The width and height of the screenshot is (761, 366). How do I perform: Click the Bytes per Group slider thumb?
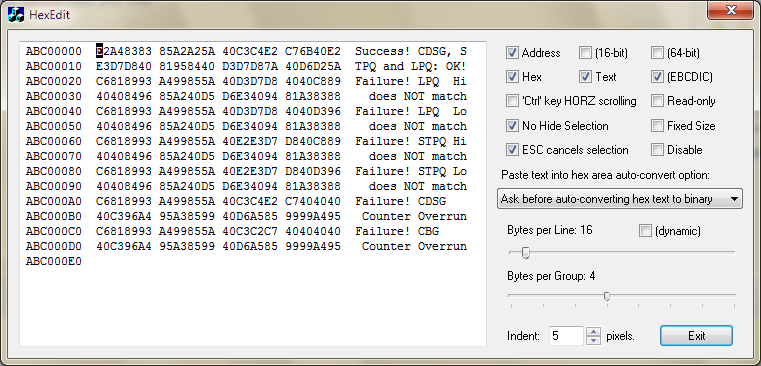click(x=607, y=296)
